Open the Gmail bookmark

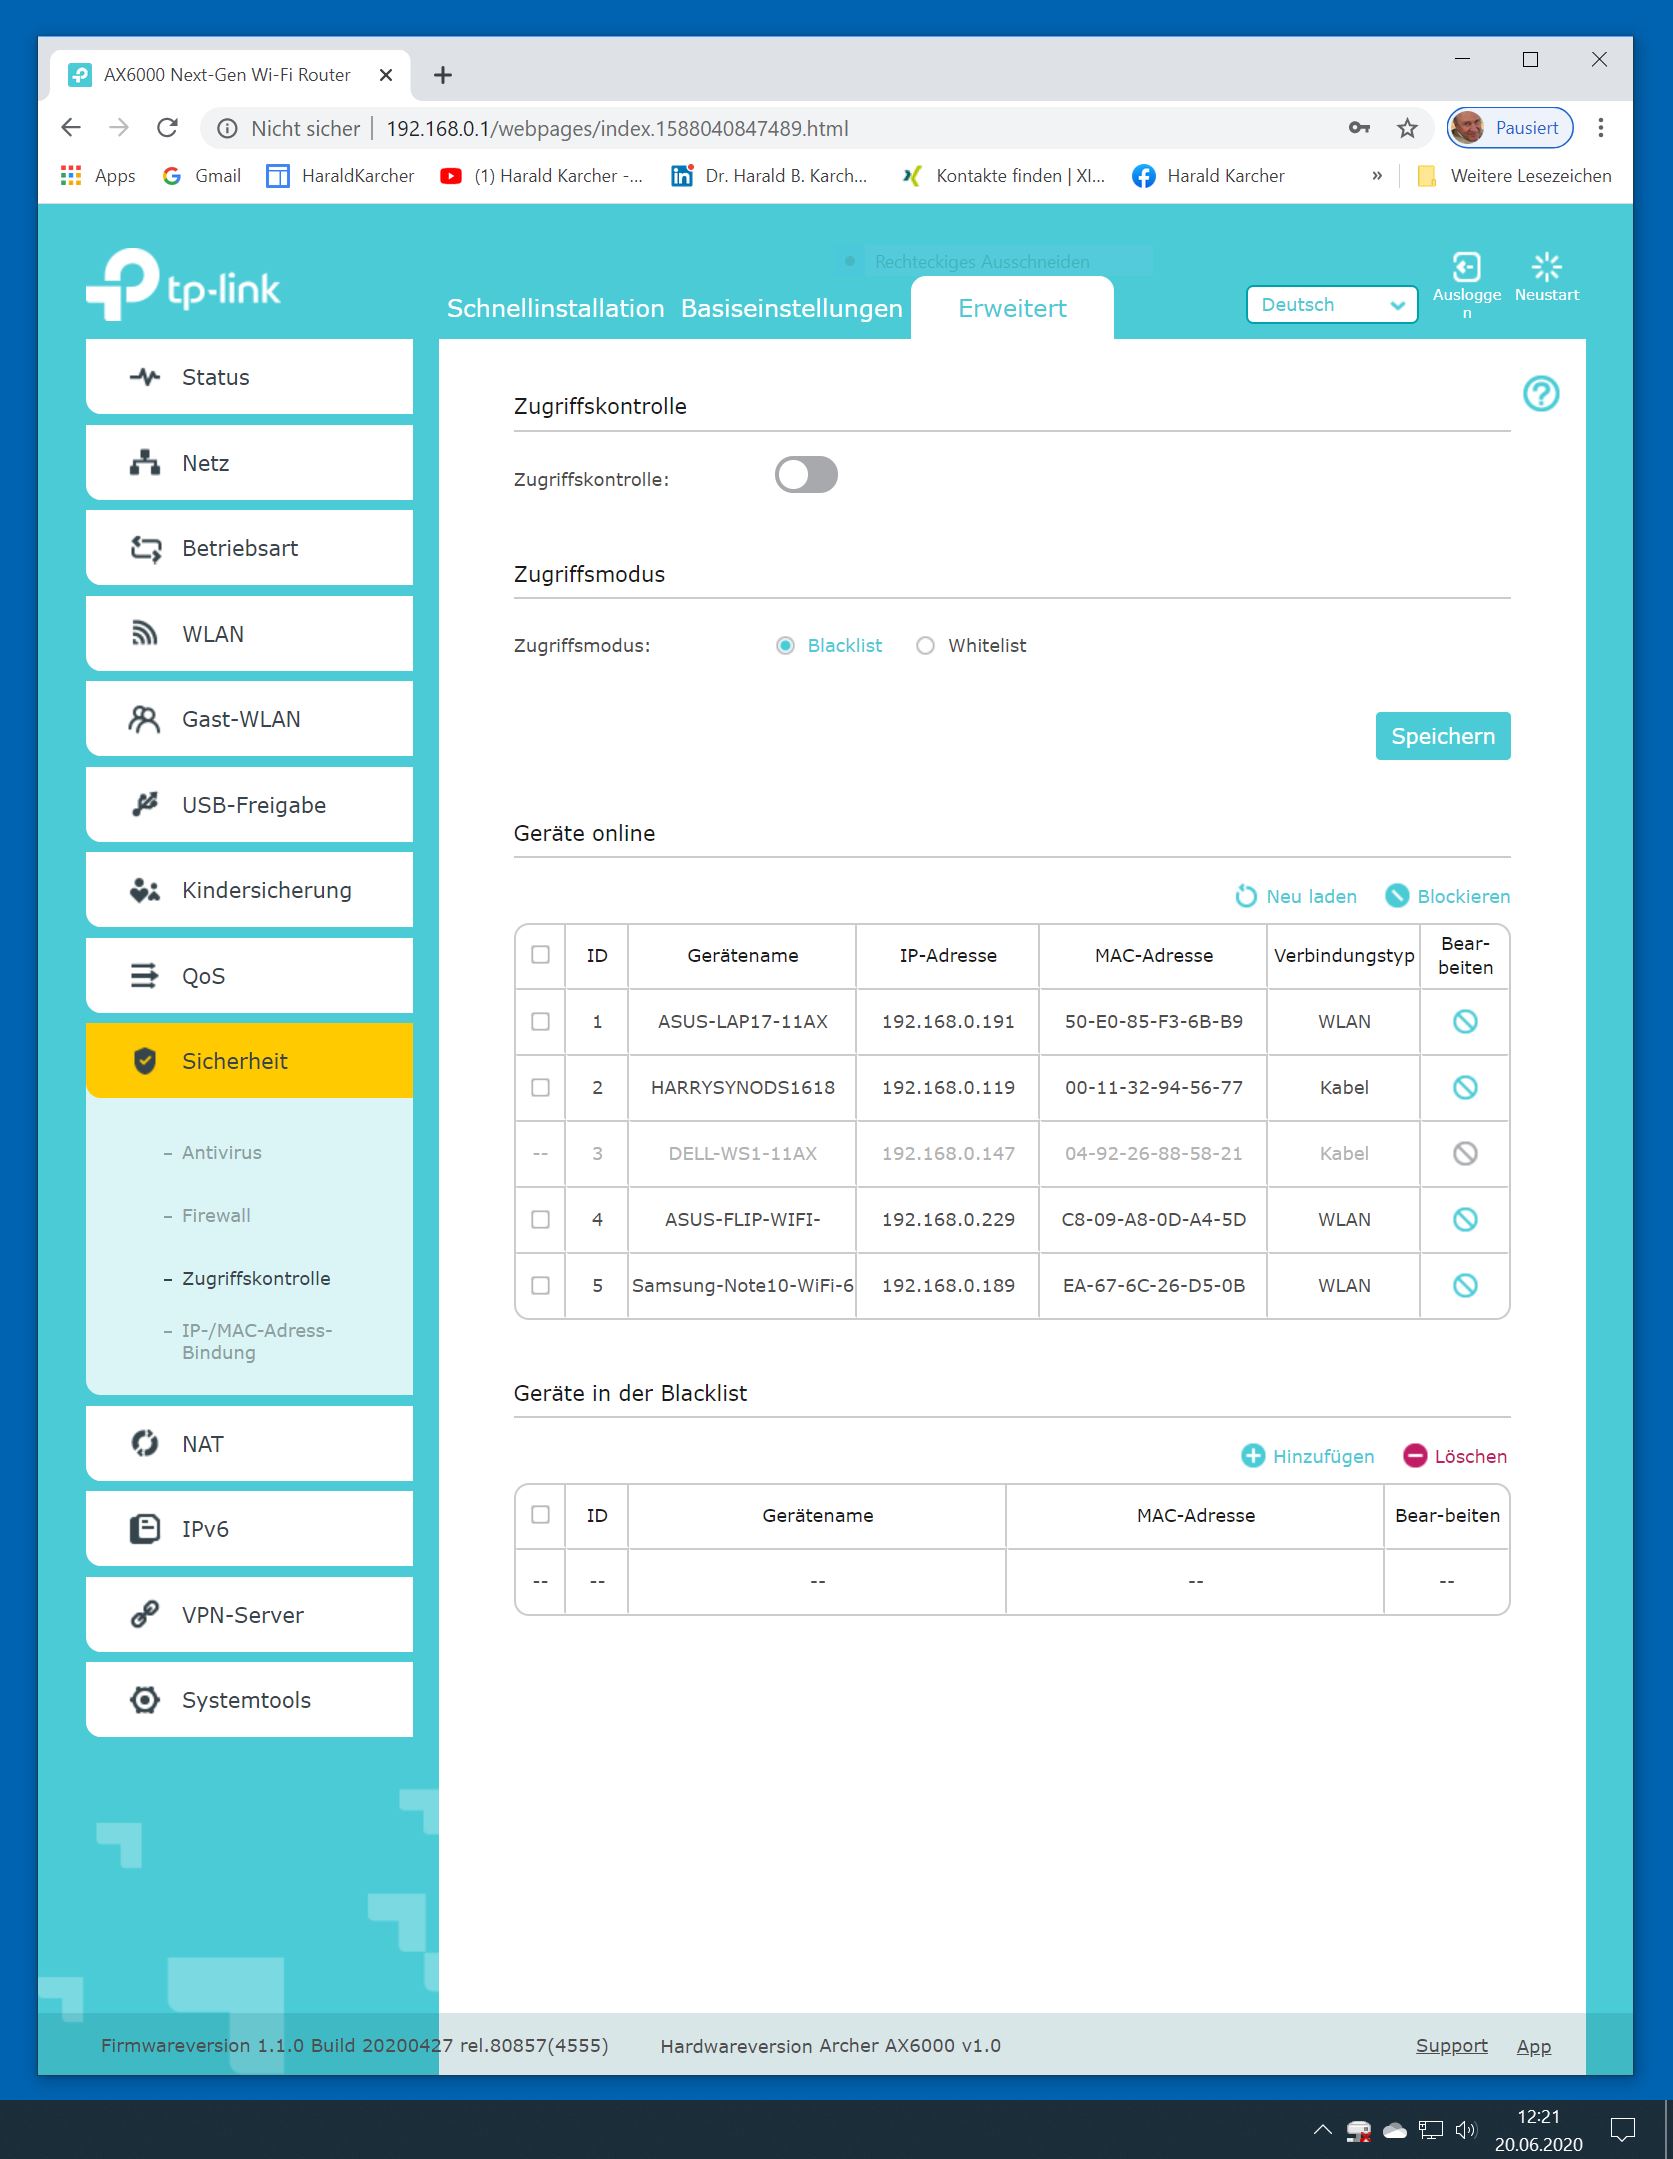click(x=202, y=176)
